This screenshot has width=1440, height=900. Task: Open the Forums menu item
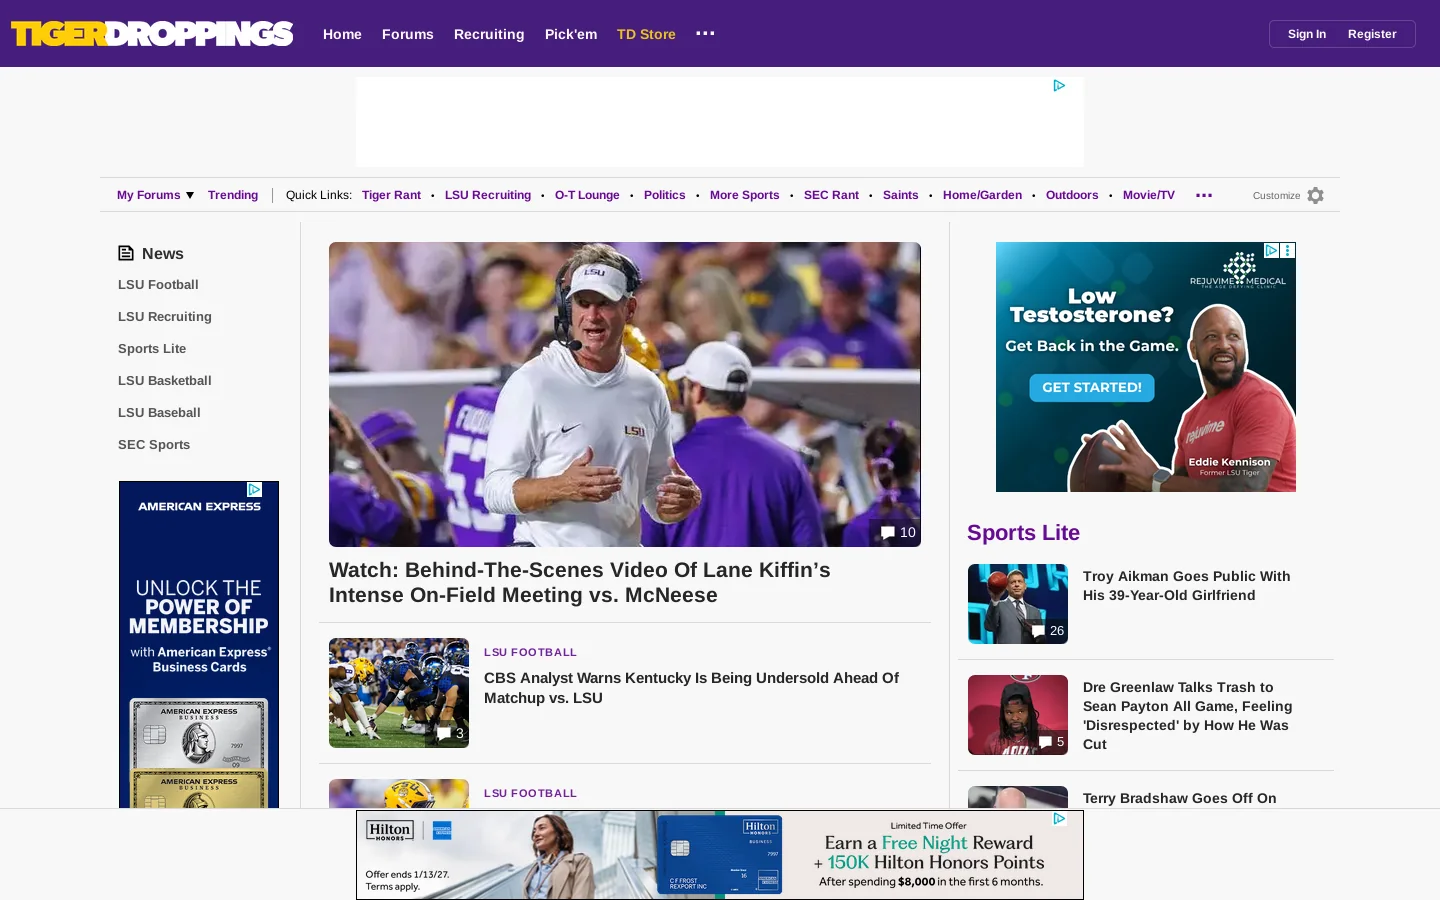(408, 34)
